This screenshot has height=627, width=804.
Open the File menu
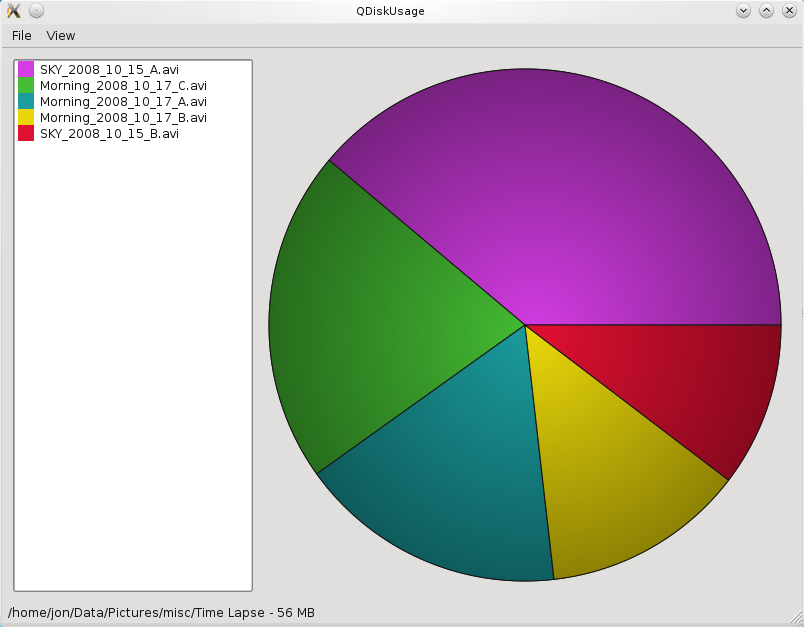point(22,35)
